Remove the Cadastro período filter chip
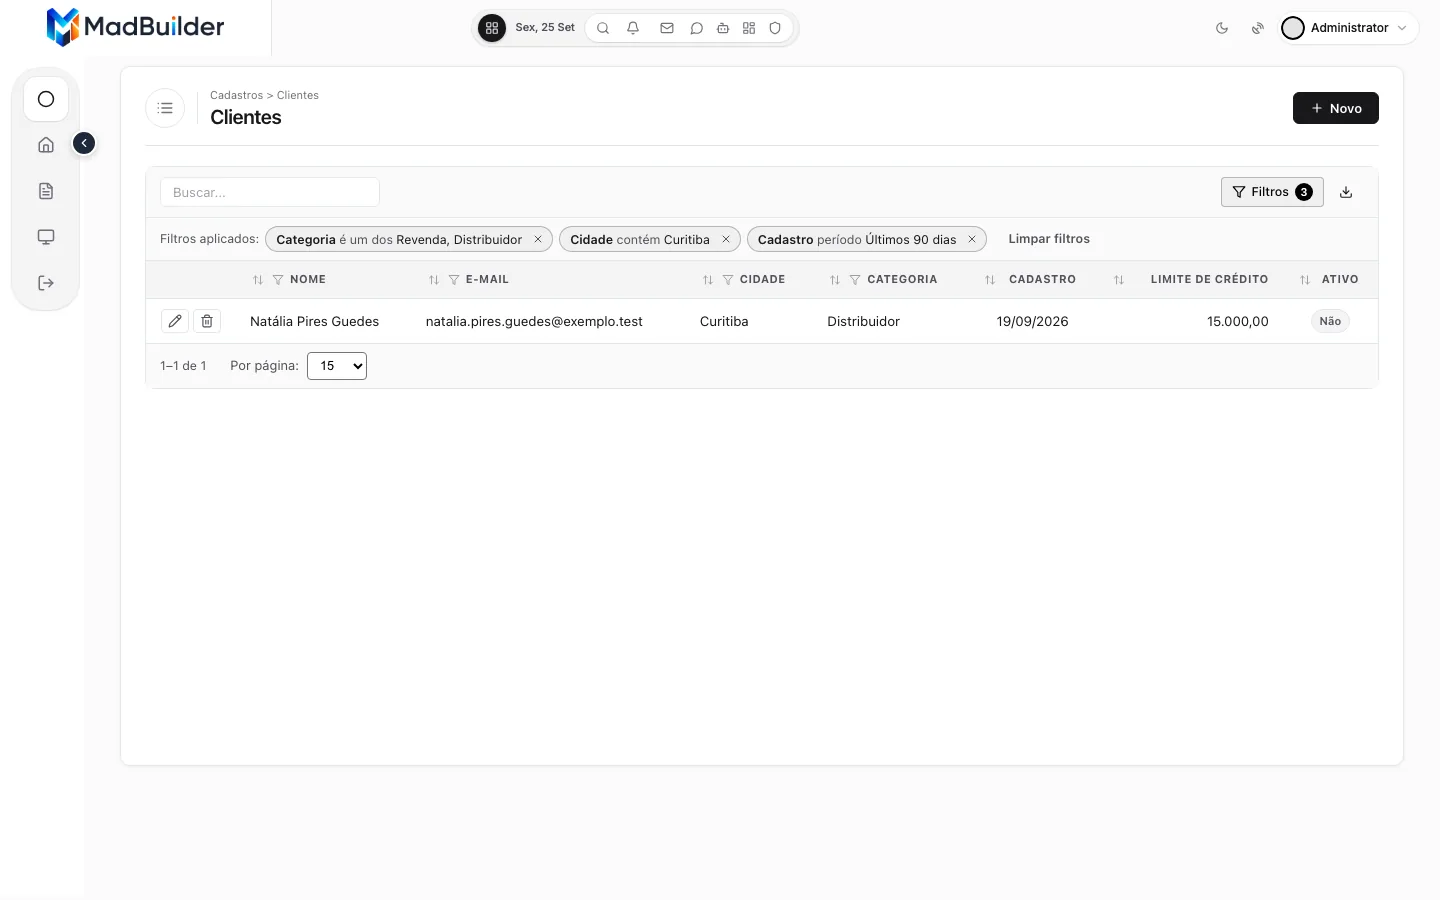The image size is (1440, 900). 972,239
